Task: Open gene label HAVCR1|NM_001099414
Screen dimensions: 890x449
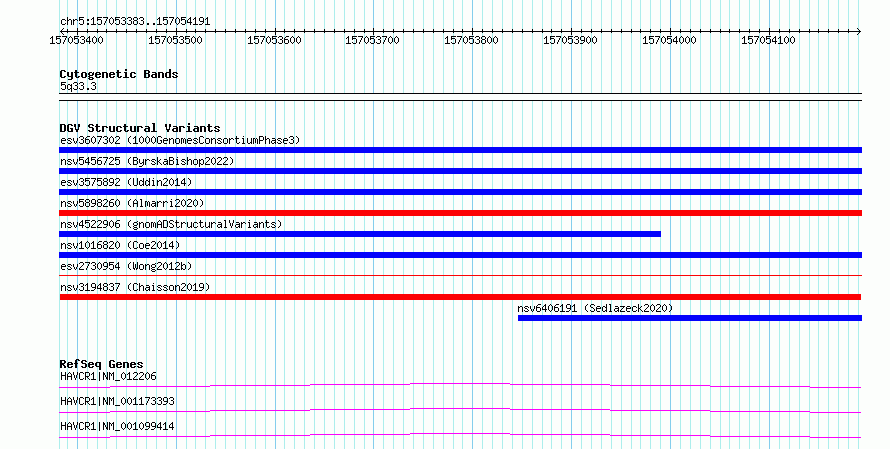Action: pos(117,426)
